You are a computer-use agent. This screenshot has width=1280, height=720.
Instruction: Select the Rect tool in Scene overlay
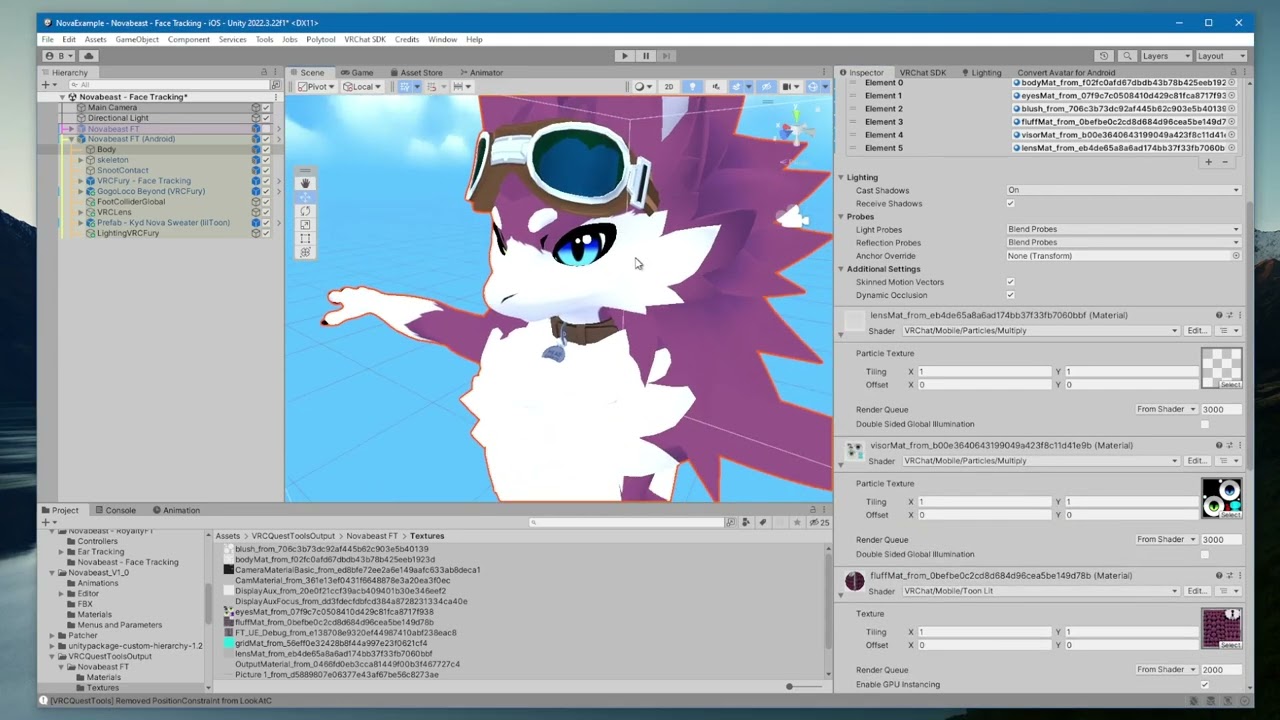(305, 239)
